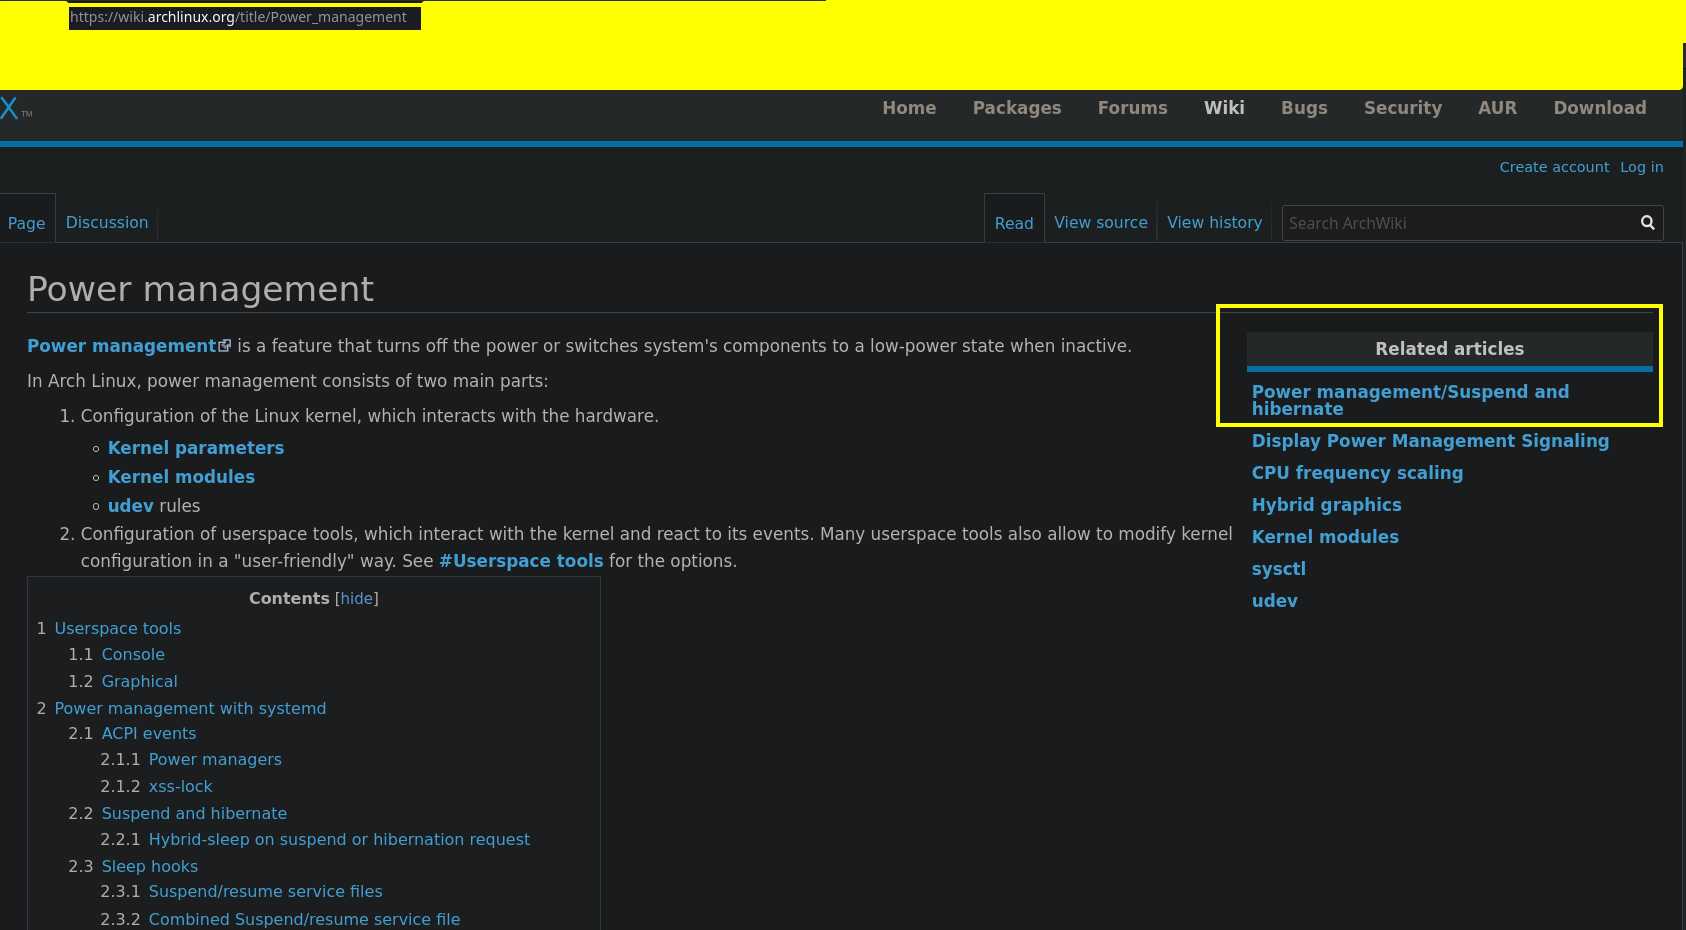Image resolution: width=1686 pixels, height=930 pixels.
Task: Open sysctl related article
Action: coord(1278,569)
